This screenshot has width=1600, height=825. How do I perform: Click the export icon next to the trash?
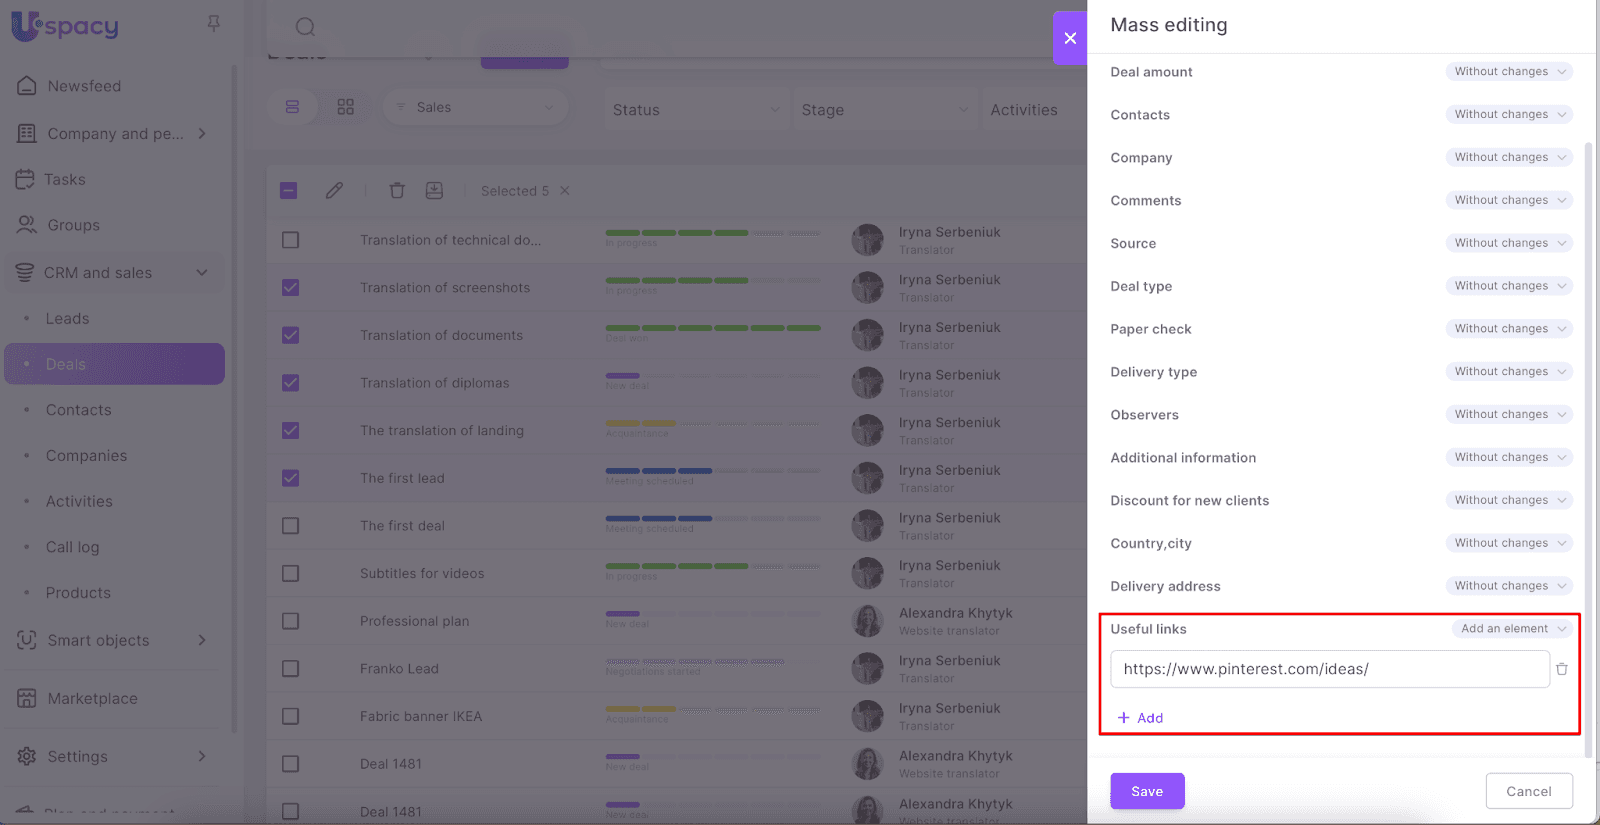(x=434, y=190)
